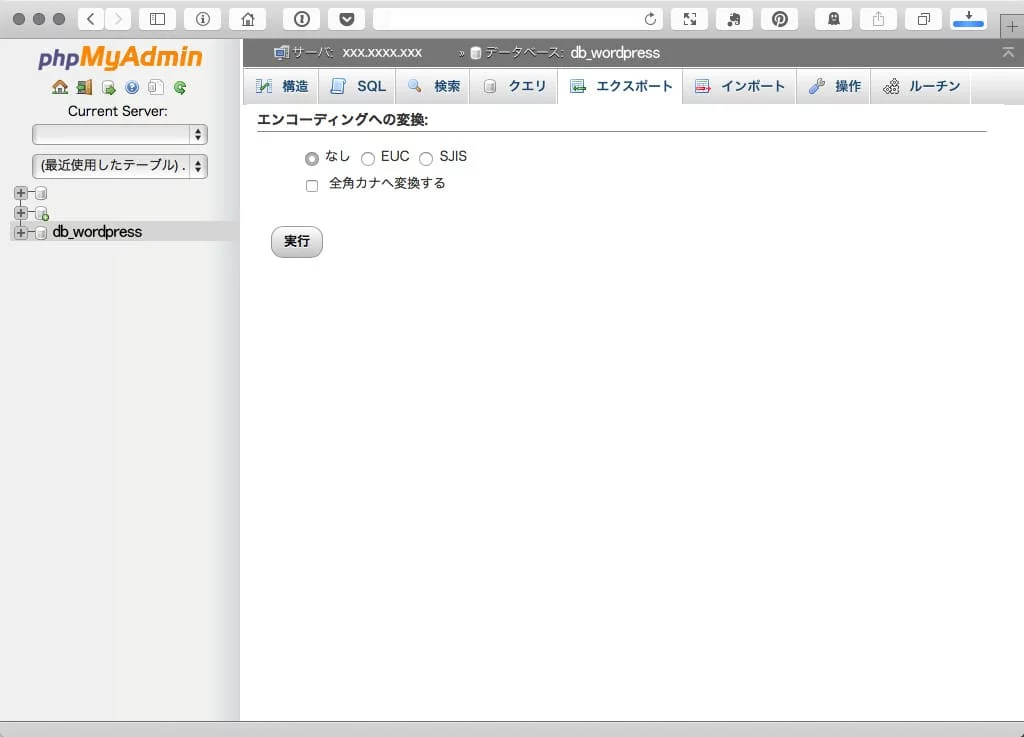Go back in browser history
The height and width of the screenshot is (737, 1024).
[x=91, y=19]
